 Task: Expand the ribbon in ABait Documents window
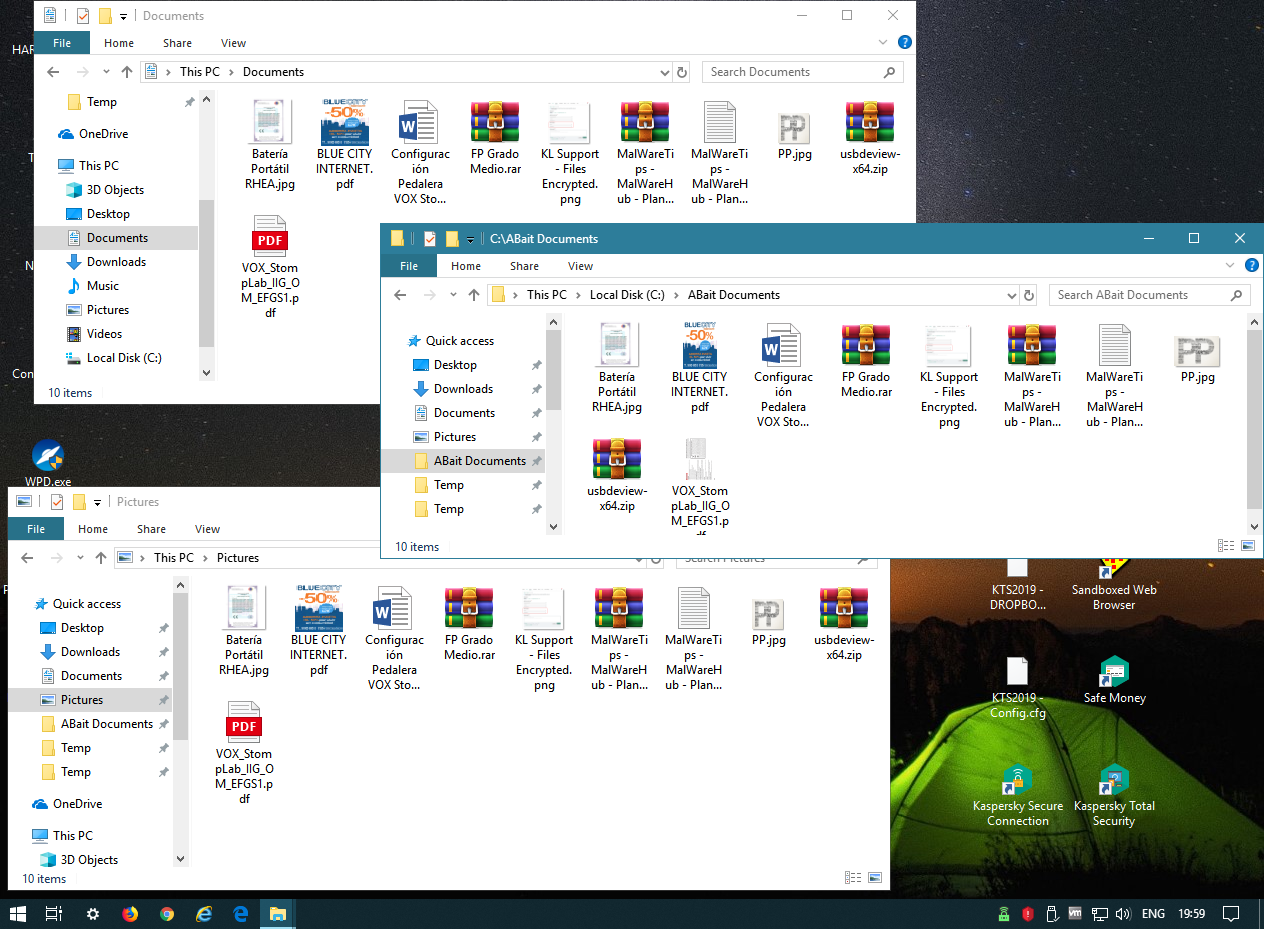(x=1231, y=266)
